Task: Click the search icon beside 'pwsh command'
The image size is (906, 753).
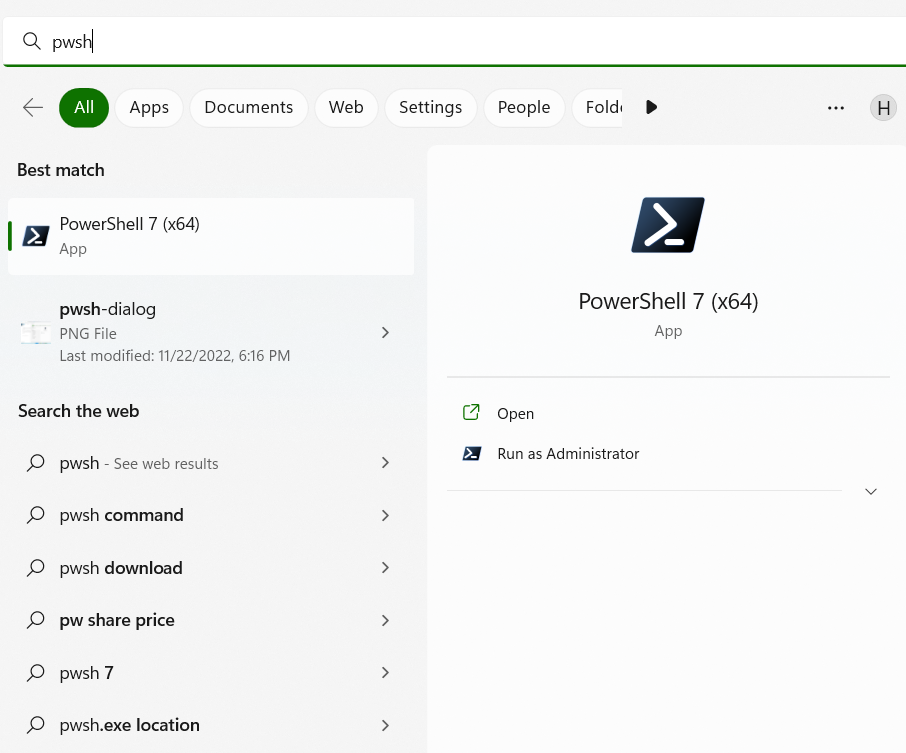Action: coord(36,515)
